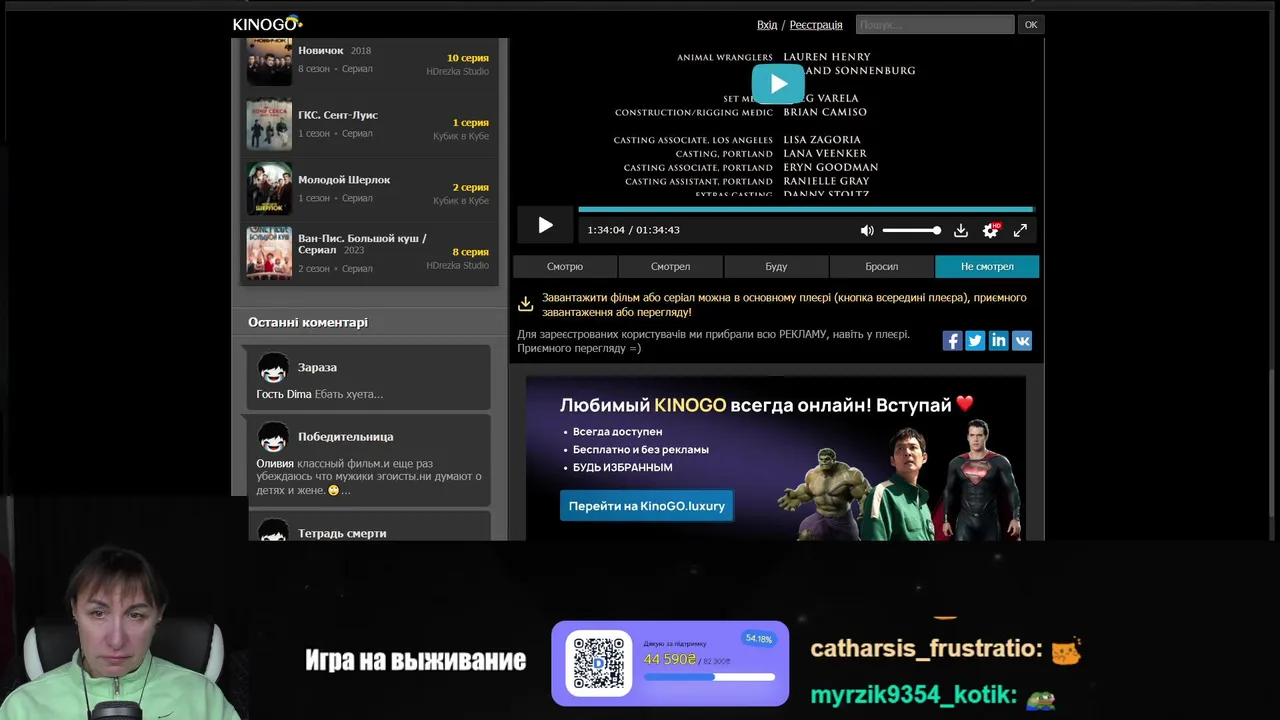The width and height of the screenshot is (1280, 720).
Task: Select the Смотрел tab
Action: point(670,266)
